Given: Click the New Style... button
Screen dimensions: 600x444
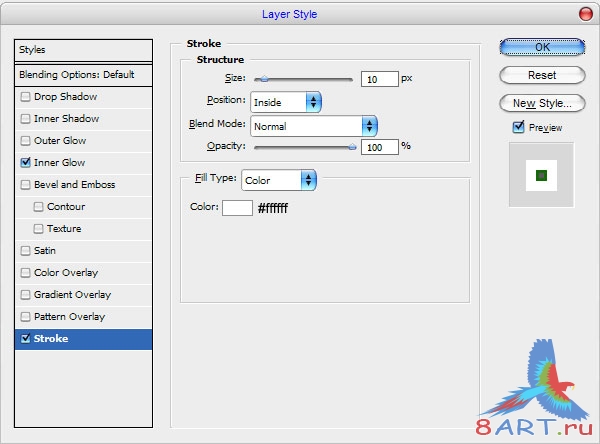Looking at the screenshot, I should click(x=541, y=103).
